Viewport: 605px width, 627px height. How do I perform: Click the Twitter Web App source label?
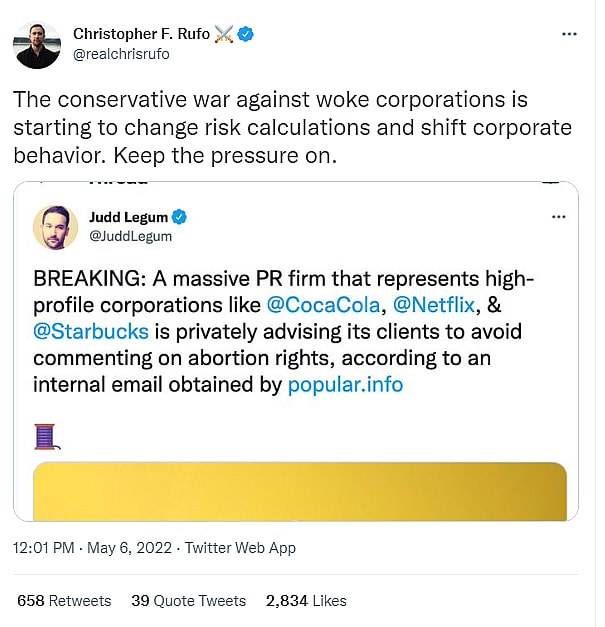click(240, 548)
